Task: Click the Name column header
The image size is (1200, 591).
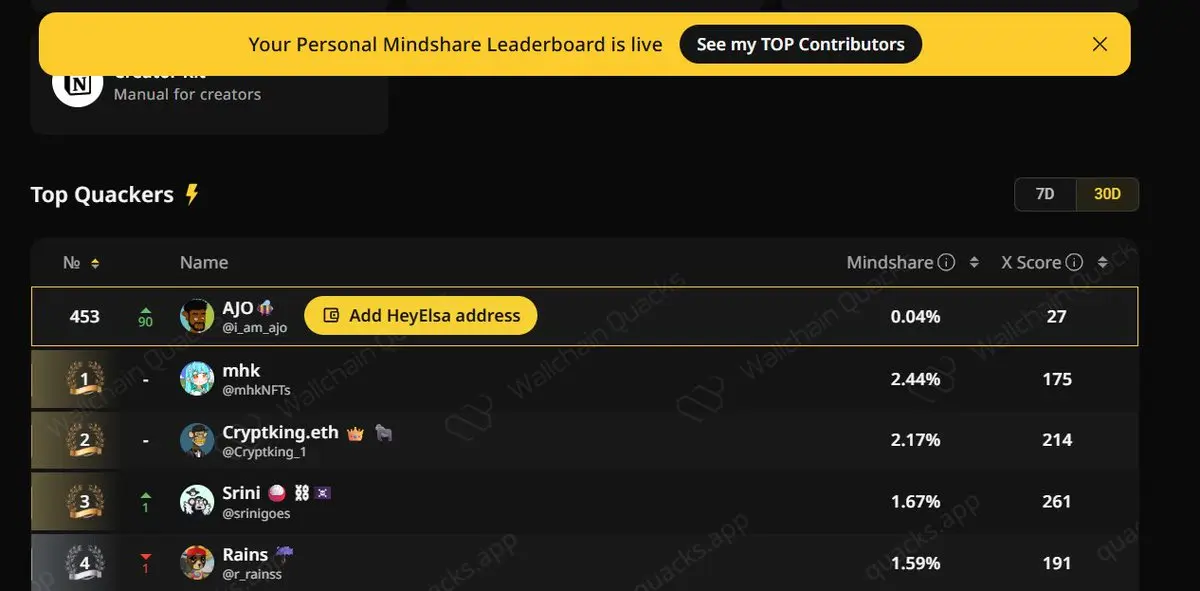Action: 204,263
